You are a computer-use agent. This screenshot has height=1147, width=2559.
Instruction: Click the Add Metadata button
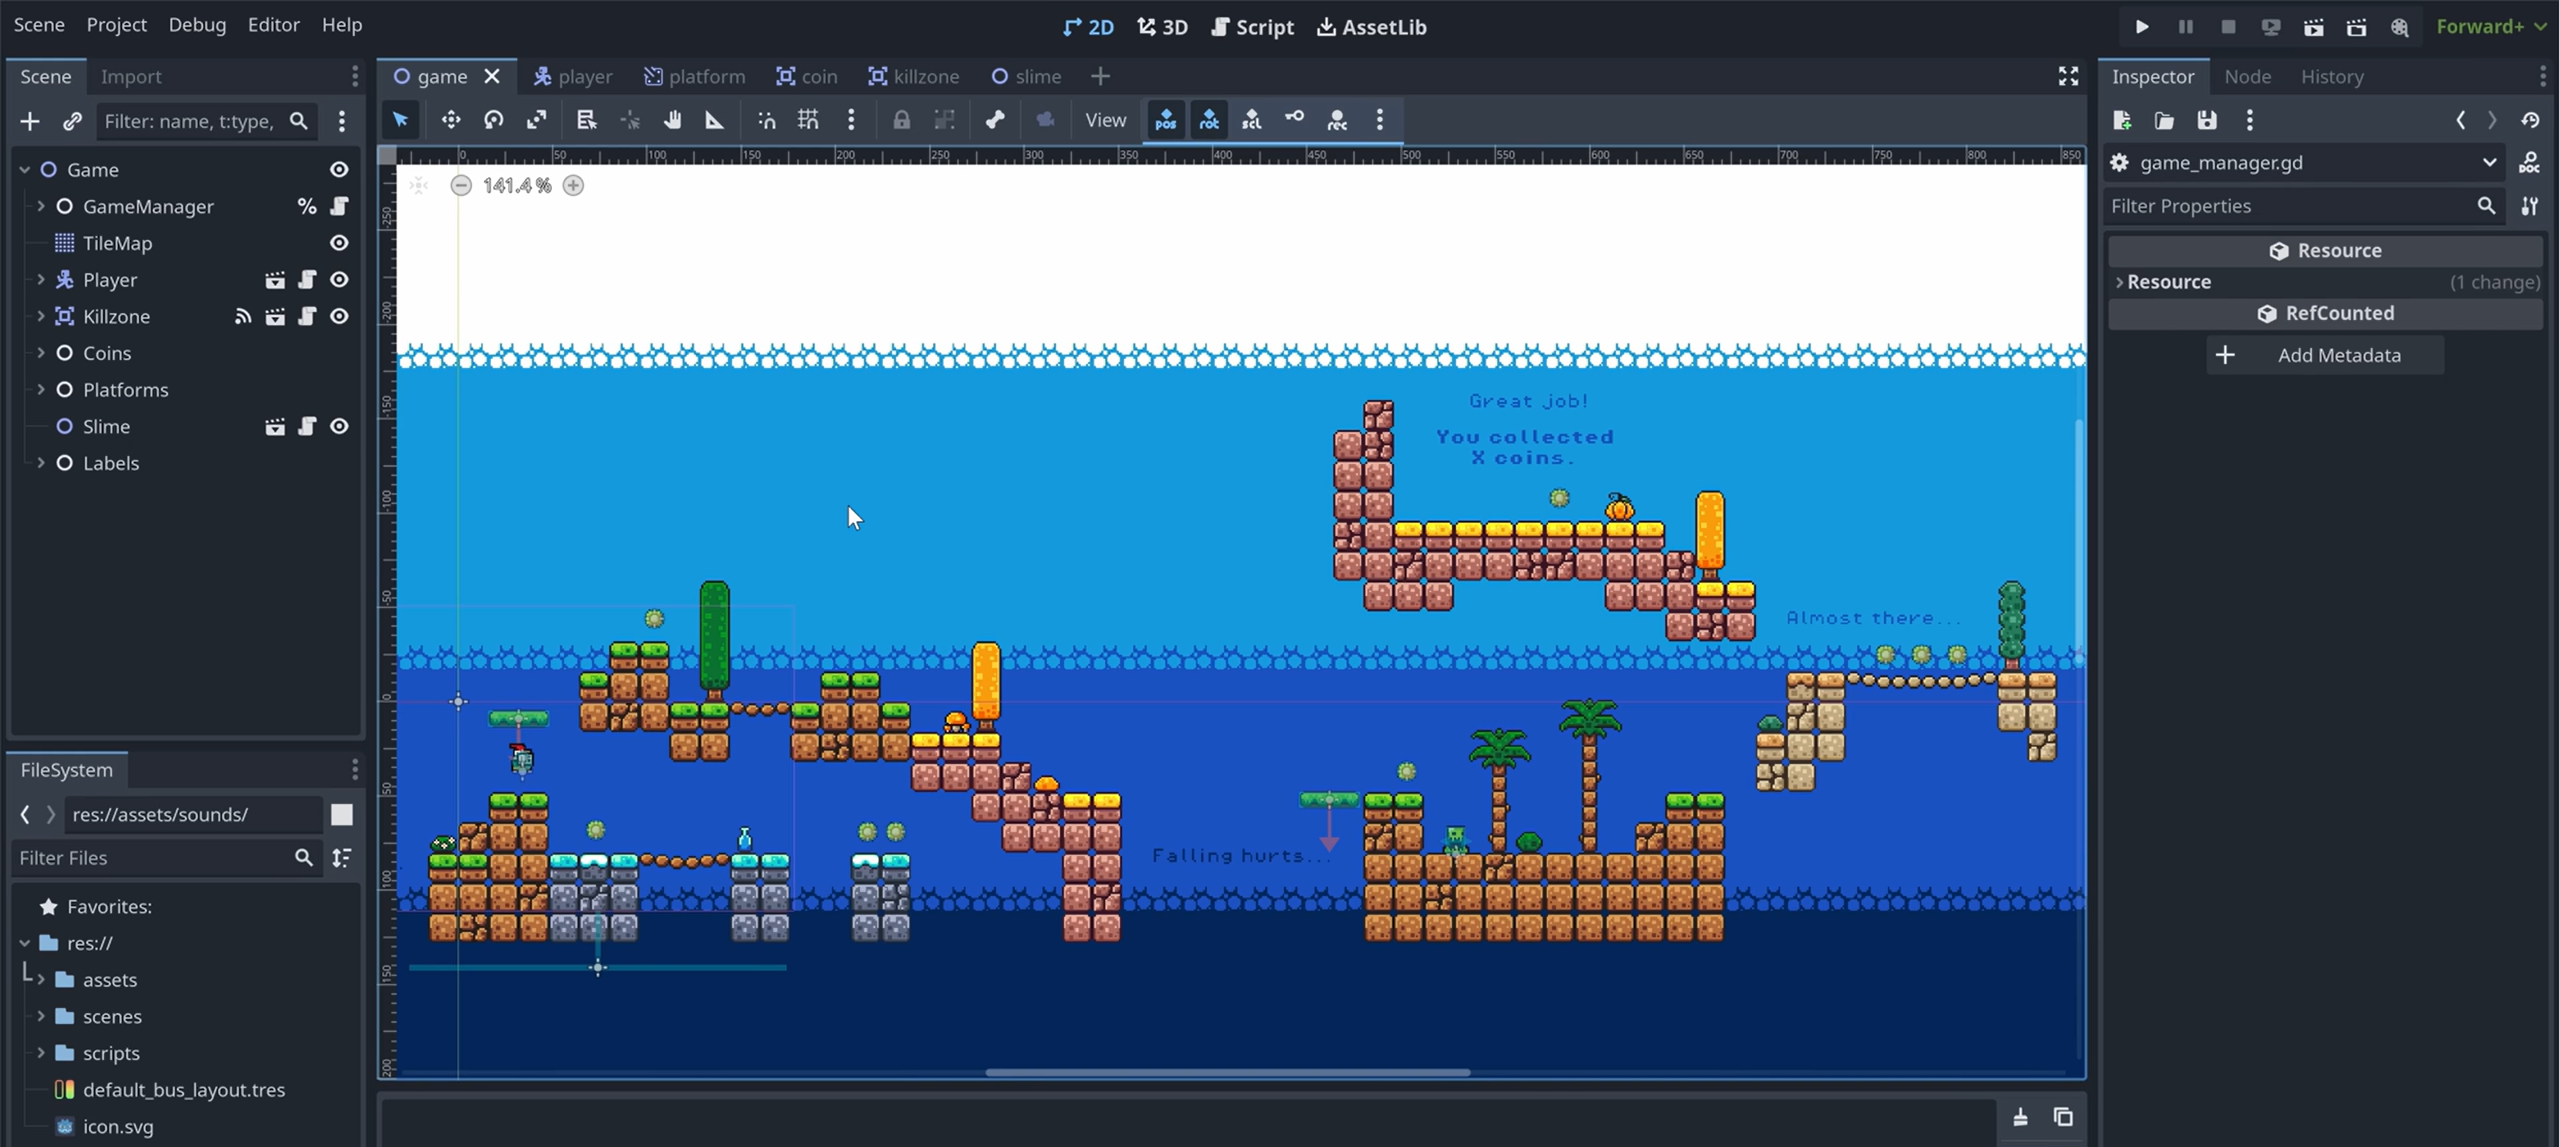(2325, 355)
